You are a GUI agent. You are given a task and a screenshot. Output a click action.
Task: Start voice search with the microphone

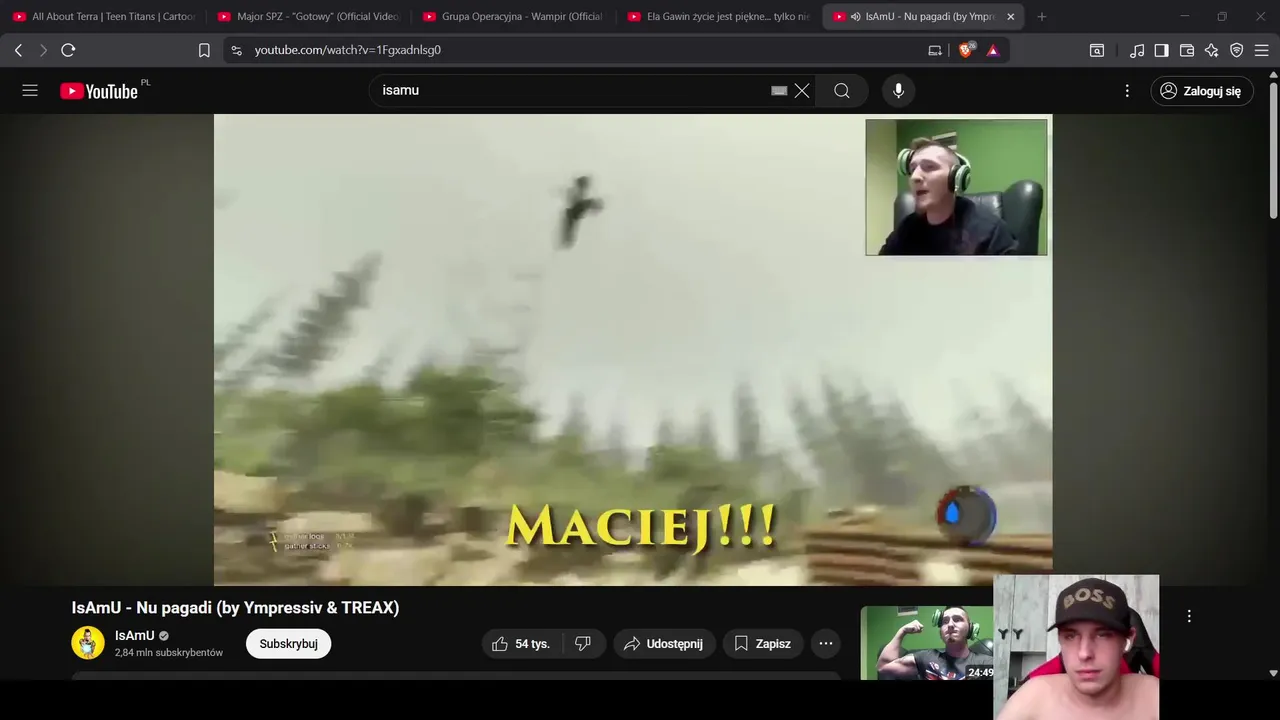pyautogui.click(x=898, y=91)
